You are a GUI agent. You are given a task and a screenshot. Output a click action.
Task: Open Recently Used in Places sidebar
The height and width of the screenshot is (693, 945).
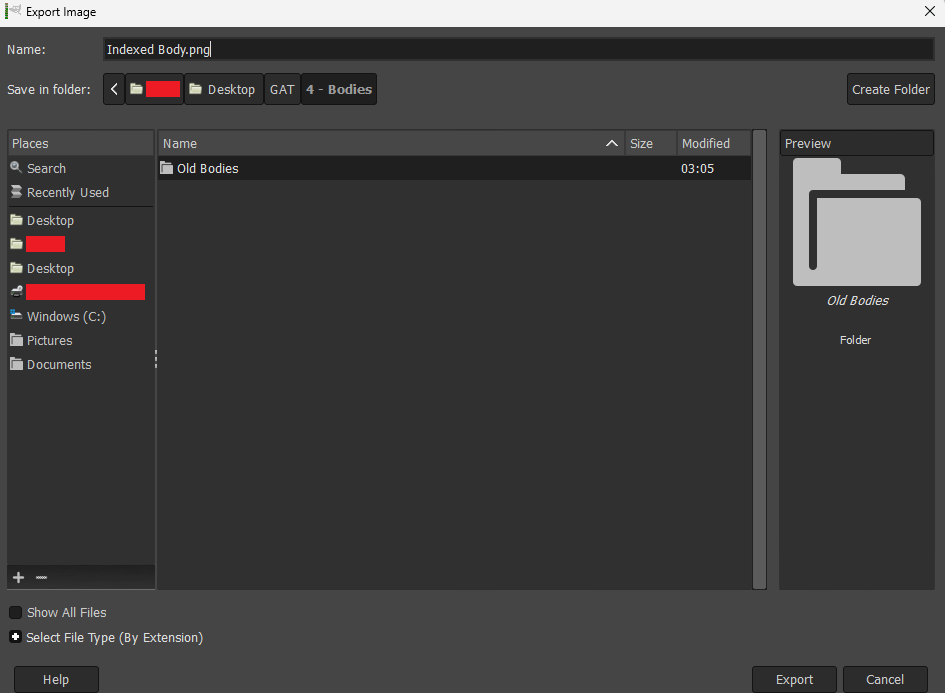(x=67, y=192)
